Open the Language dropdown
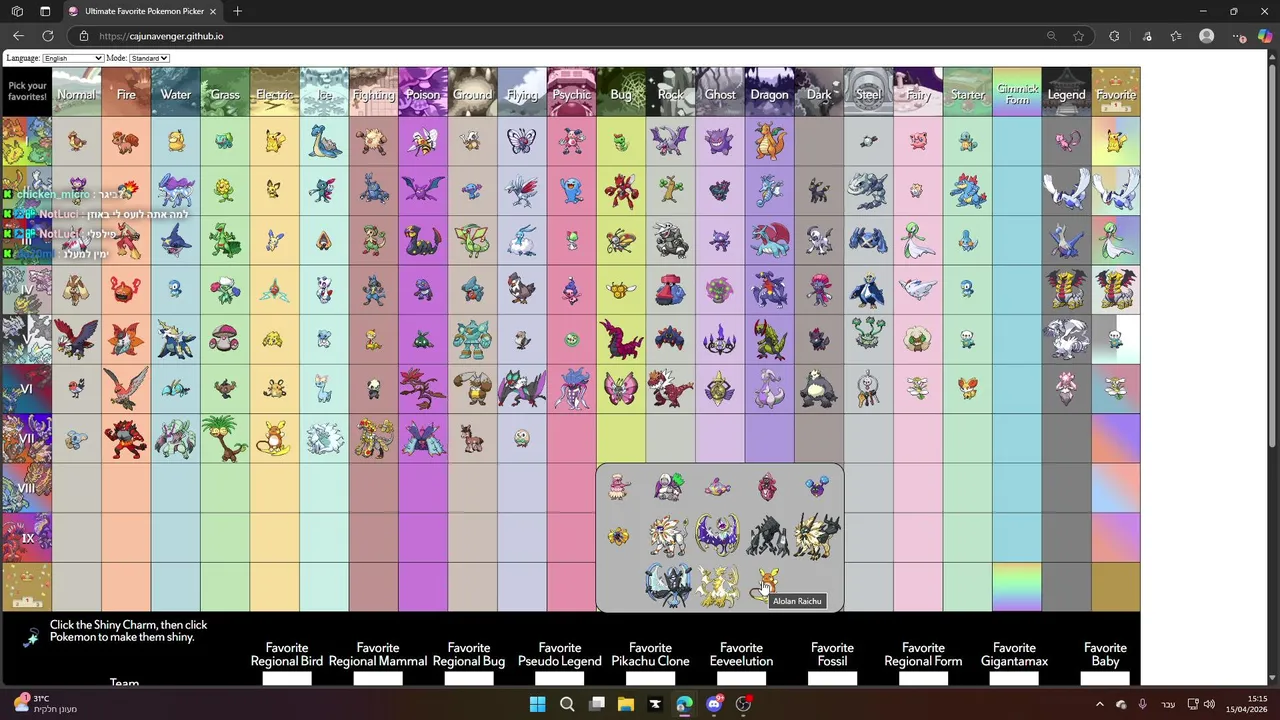This screenshot has height=720, width=1280. point(73,58)
